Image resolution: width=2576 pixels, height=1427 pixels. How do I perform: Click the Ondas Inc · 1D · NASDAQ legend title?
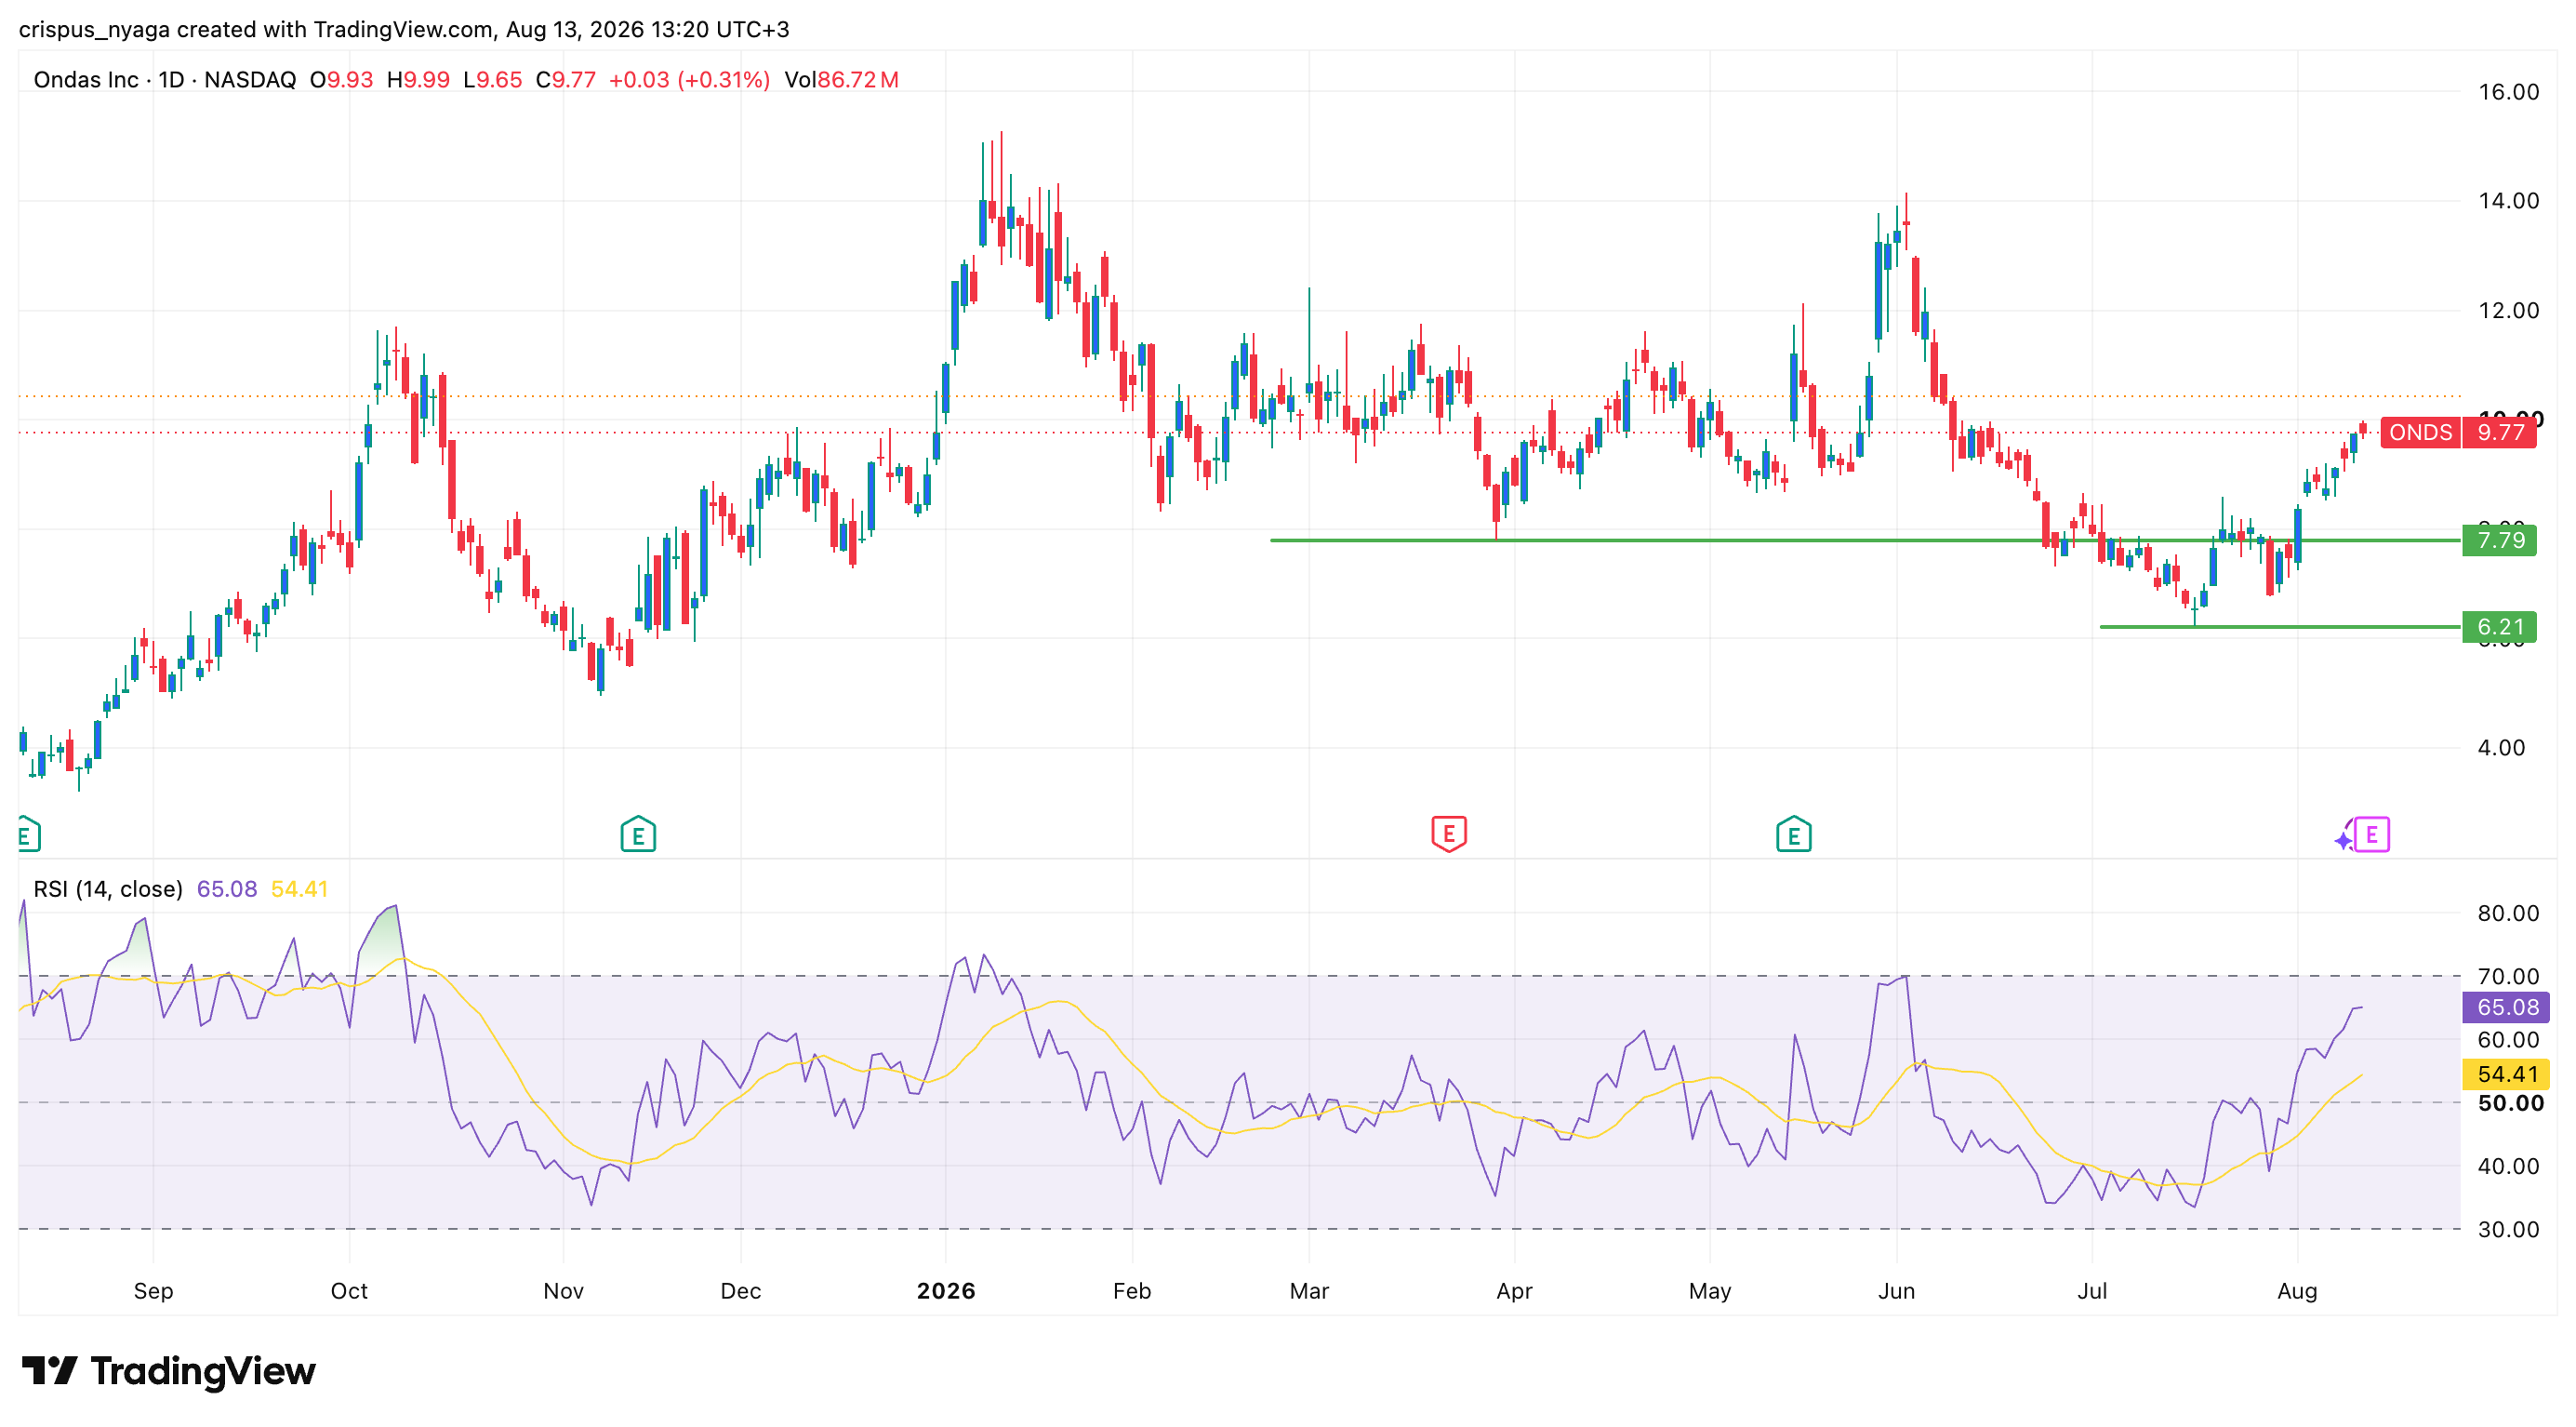[x=165, y=80]
